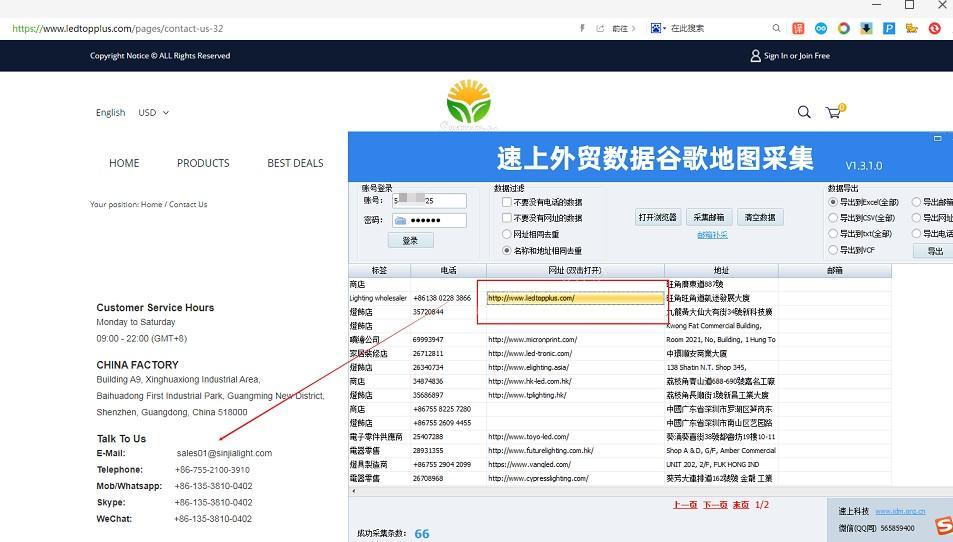Click the 登录 login button
The height and width of the screenshot is (542, 953).
pos(410,241)
